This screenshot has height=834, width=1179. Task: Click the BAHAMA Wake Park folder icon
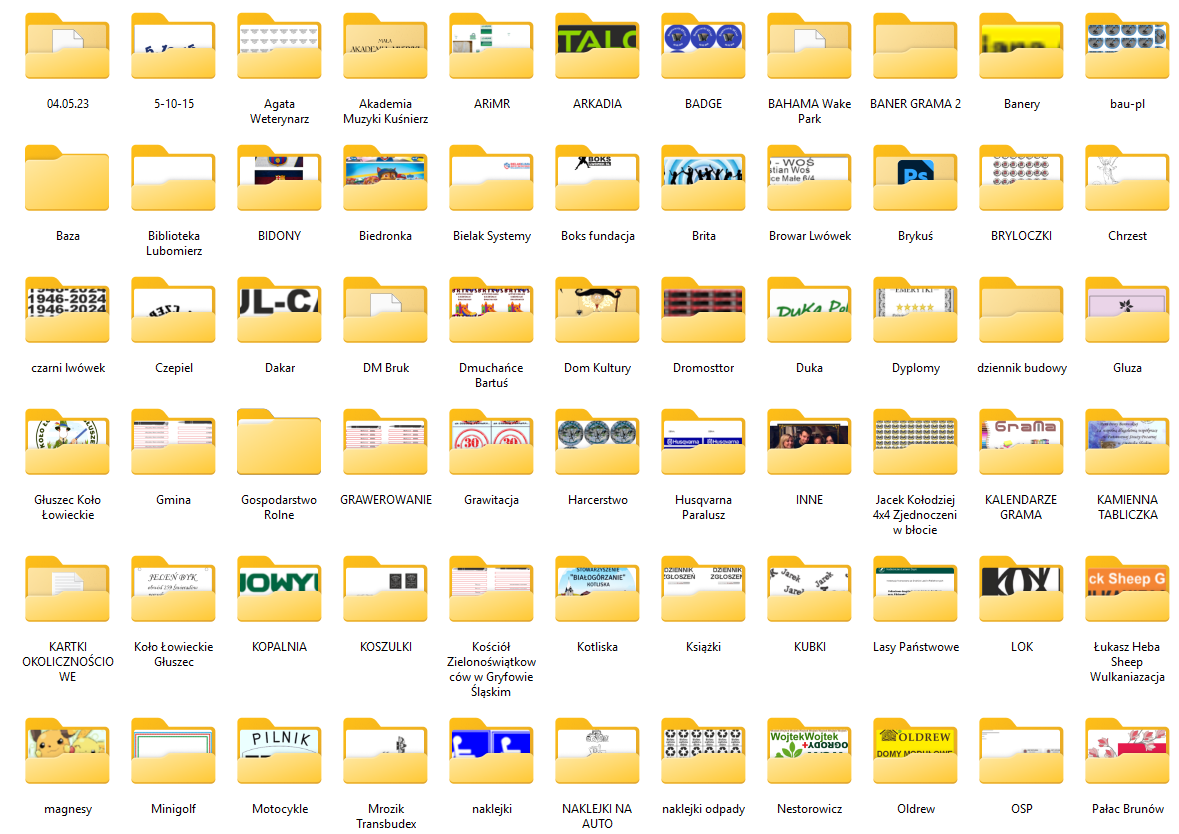tap(809, 46)
